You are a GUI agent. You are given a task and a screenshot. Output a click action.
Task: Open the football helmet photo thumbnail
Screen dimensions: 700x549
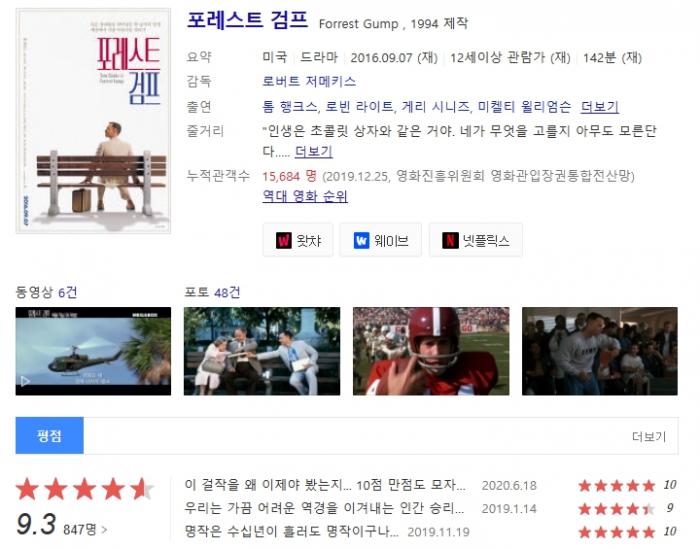pyautogui.click(x=431, y=351)
